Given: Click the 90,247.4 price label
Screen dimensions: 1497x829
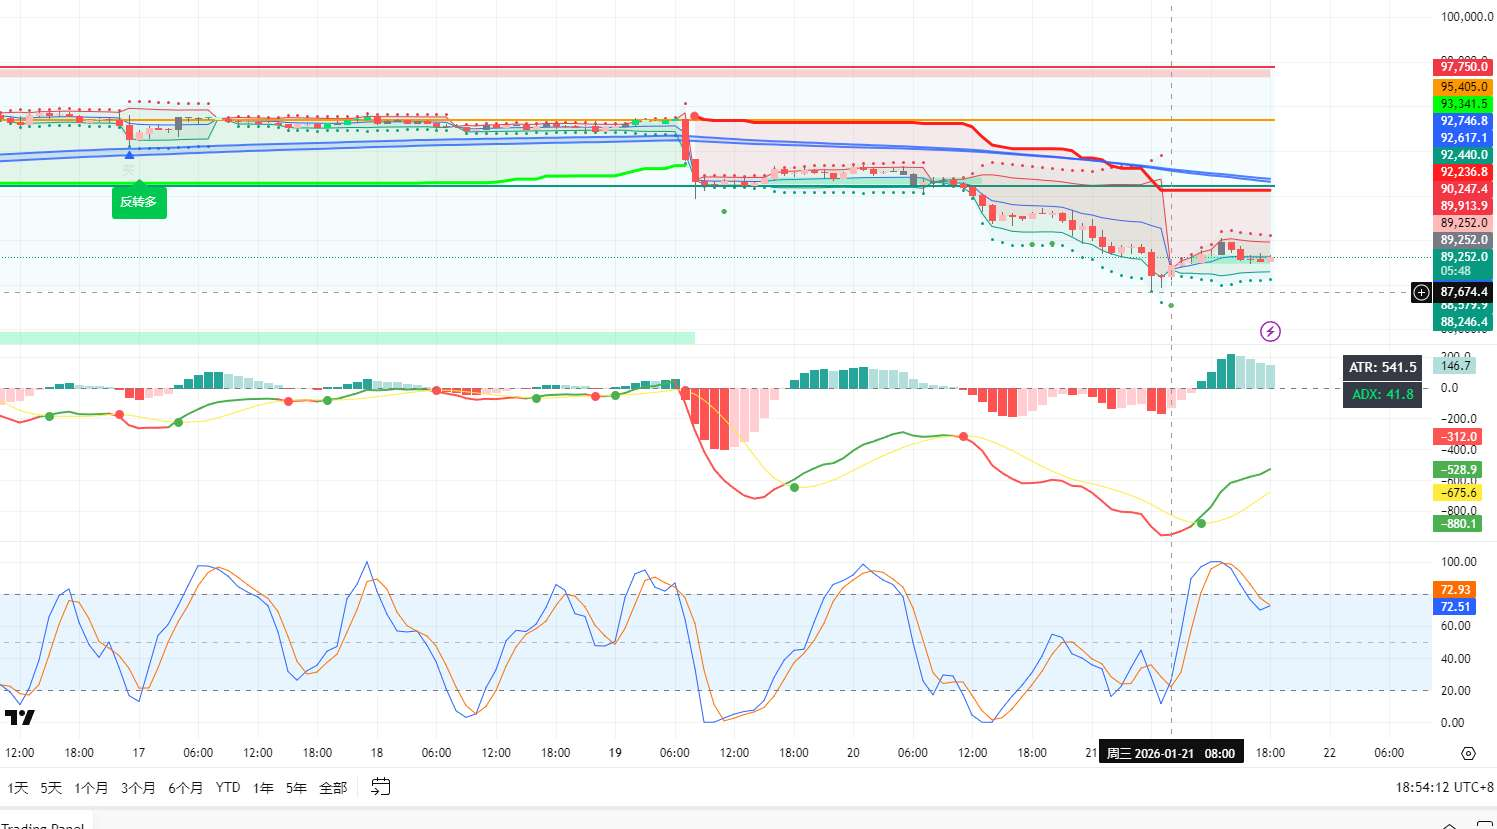Looking at the screenshot, I should 1463,189.
